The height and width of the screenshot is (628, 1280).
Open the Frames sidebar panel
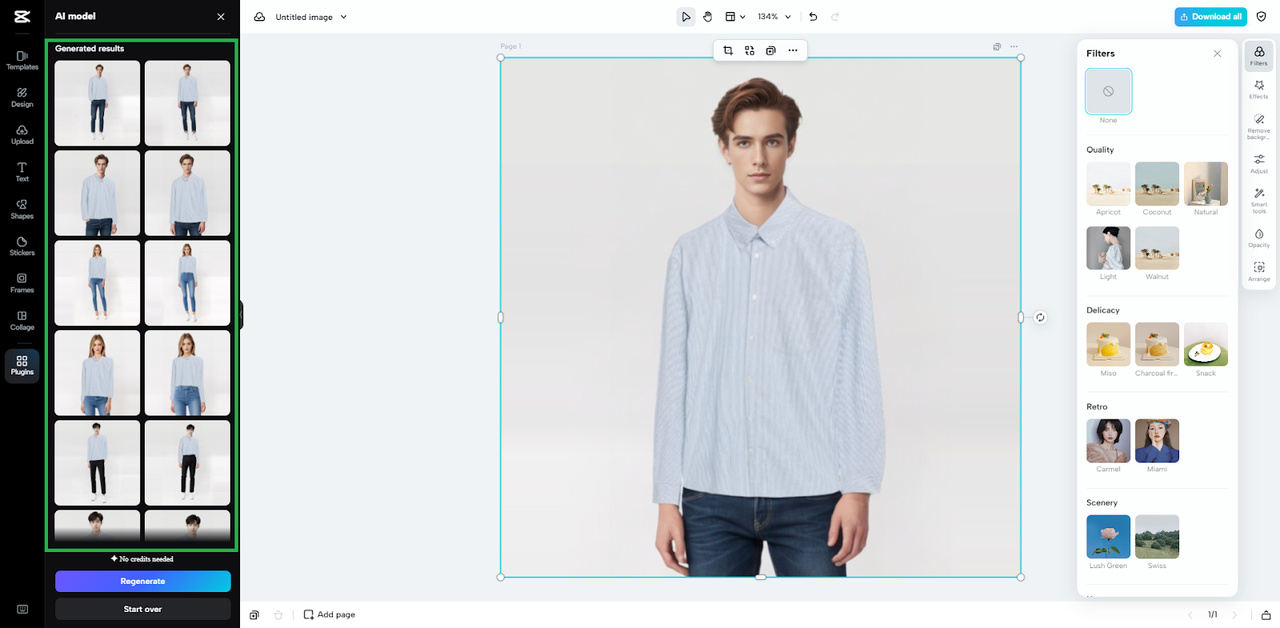[22, 283]
